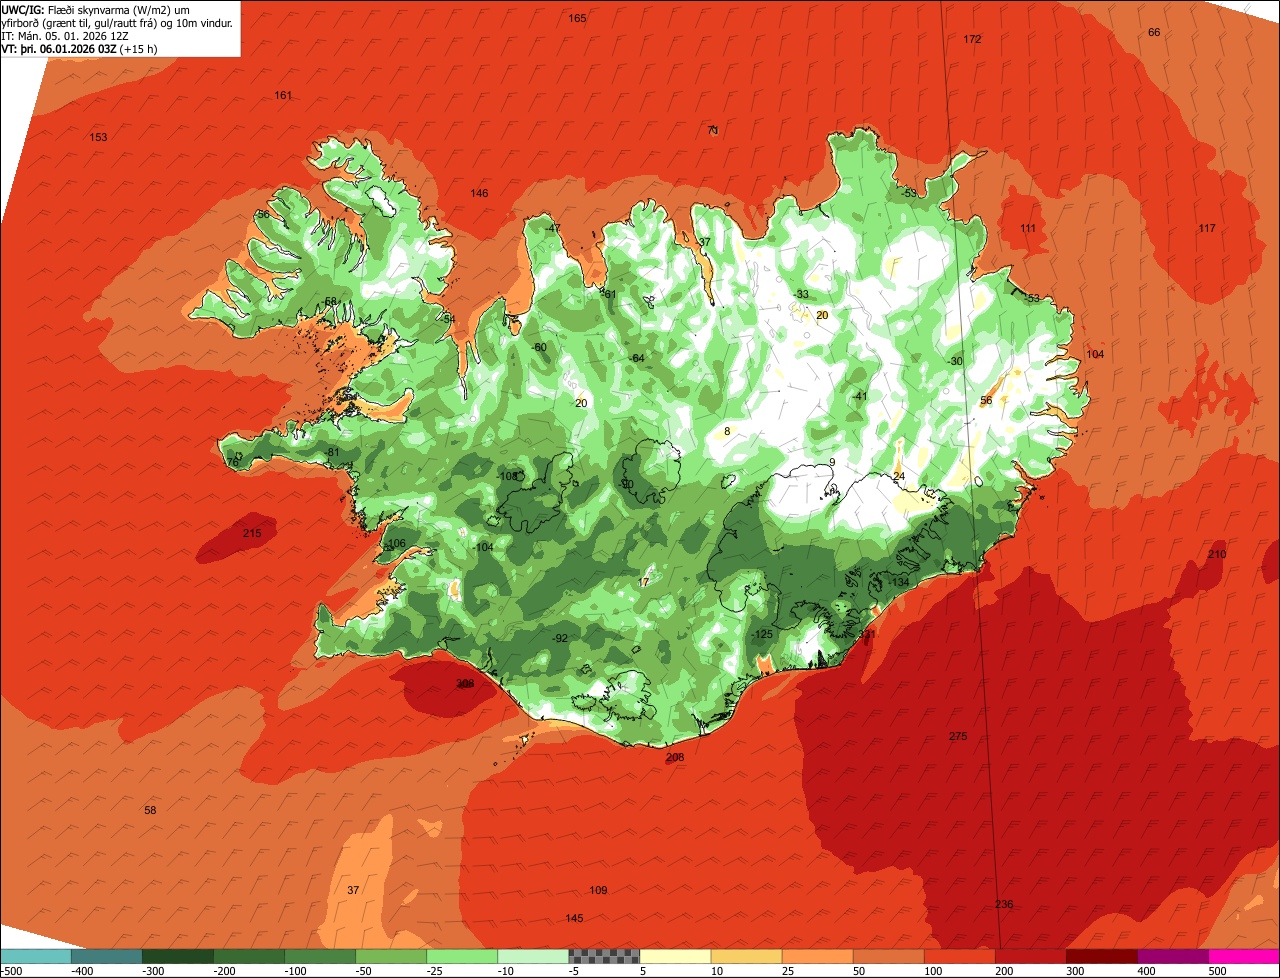Click the flux value 161
1280x978 pixels.
tap(283, 95)
